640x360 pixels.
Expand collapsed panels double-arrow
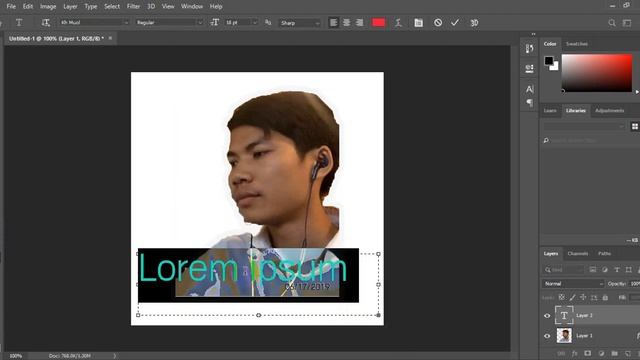tap(533, 34)
